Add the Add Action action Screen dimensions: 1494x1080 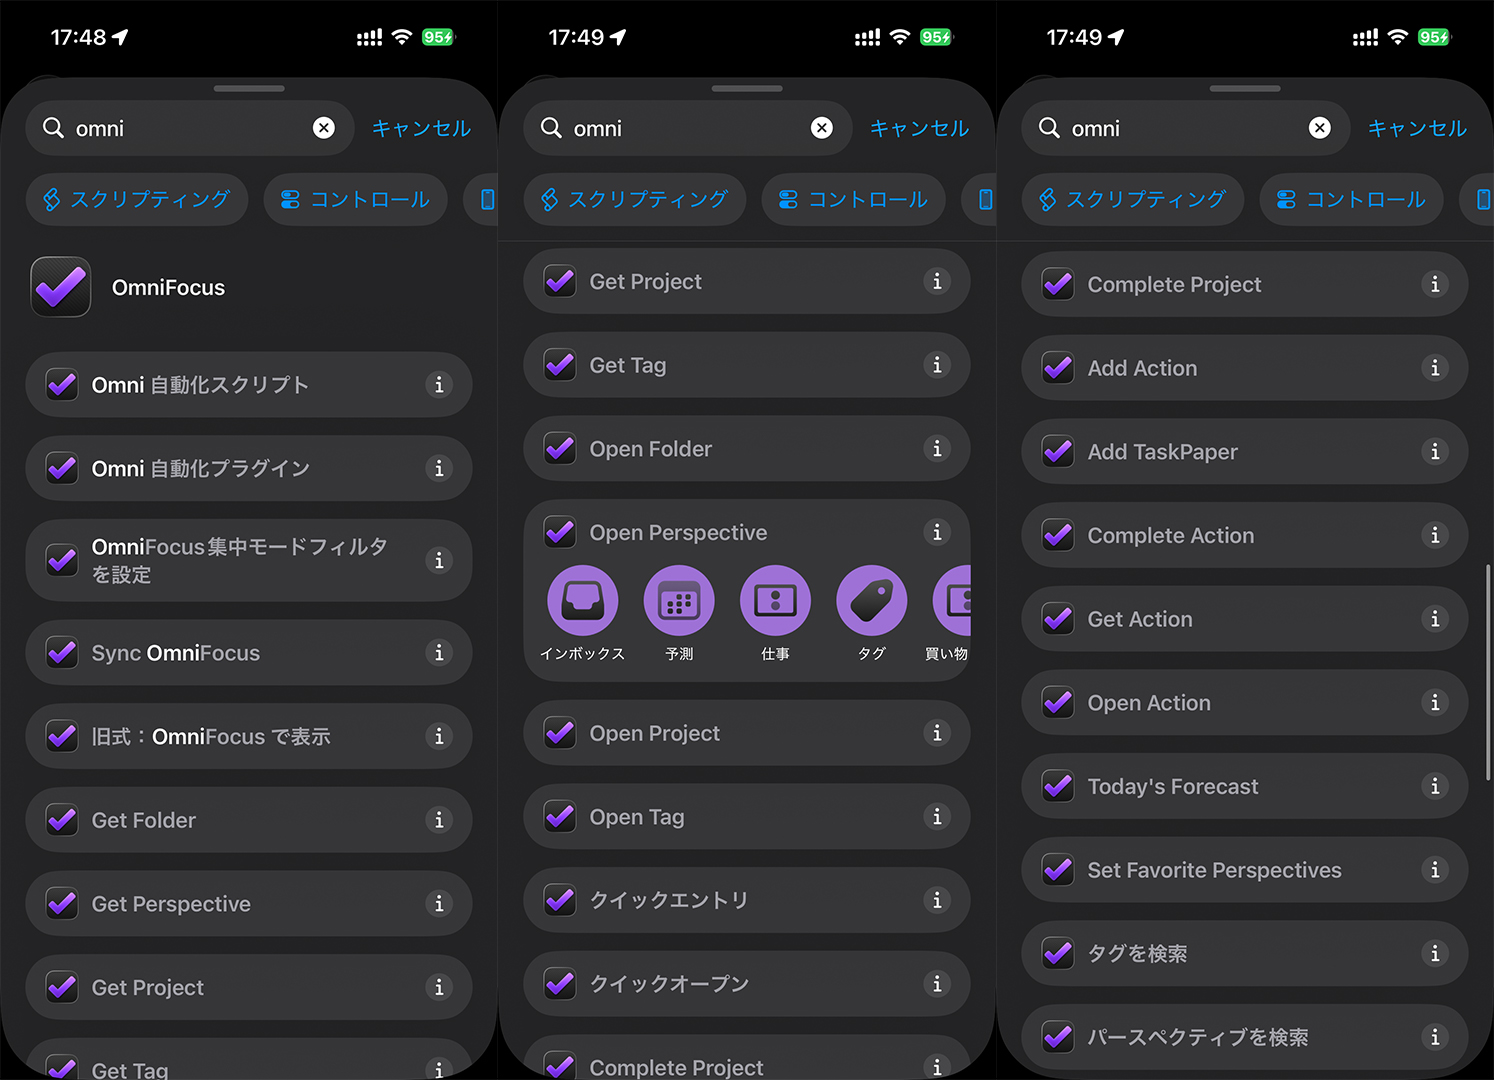[x=1245, y=368]
